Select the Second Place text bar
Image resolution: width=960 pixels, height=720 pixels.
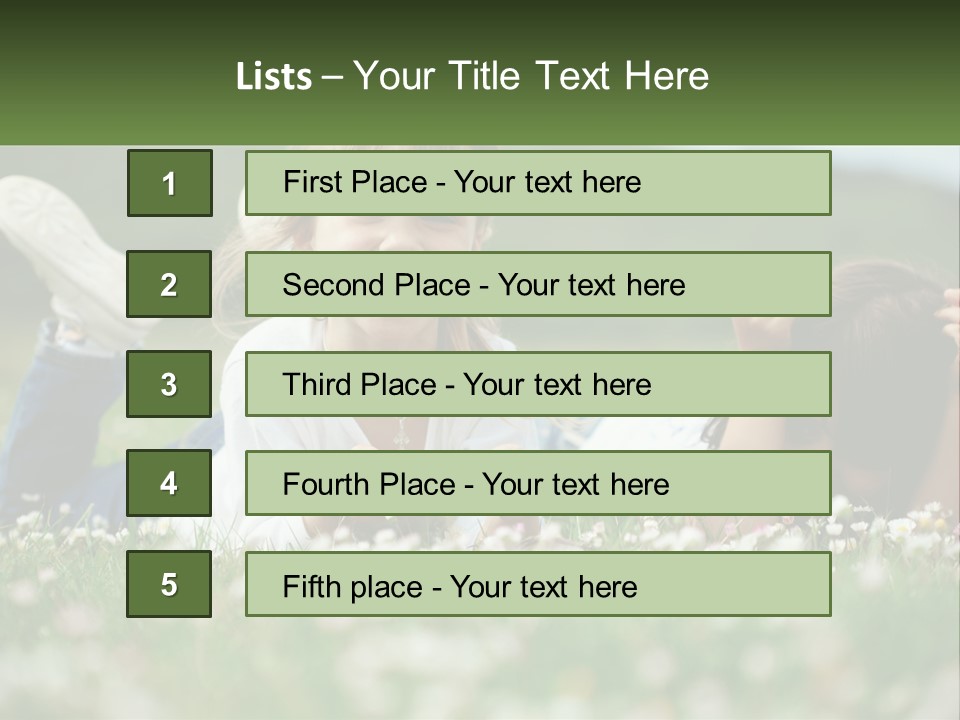click(538, 284)
